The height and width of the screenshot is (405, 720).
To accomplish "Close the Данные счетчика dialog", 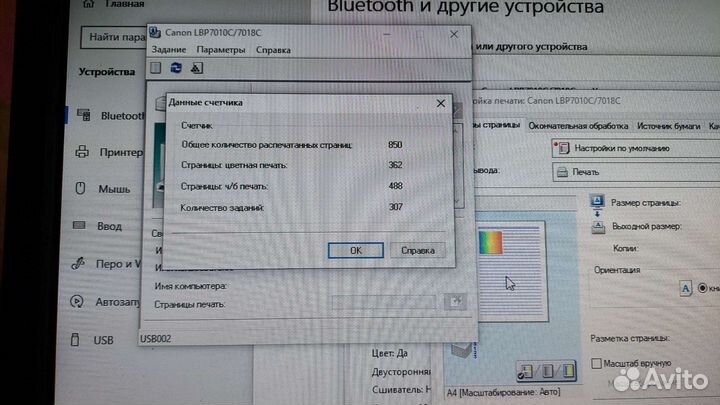I will click(x=441, y=103).
